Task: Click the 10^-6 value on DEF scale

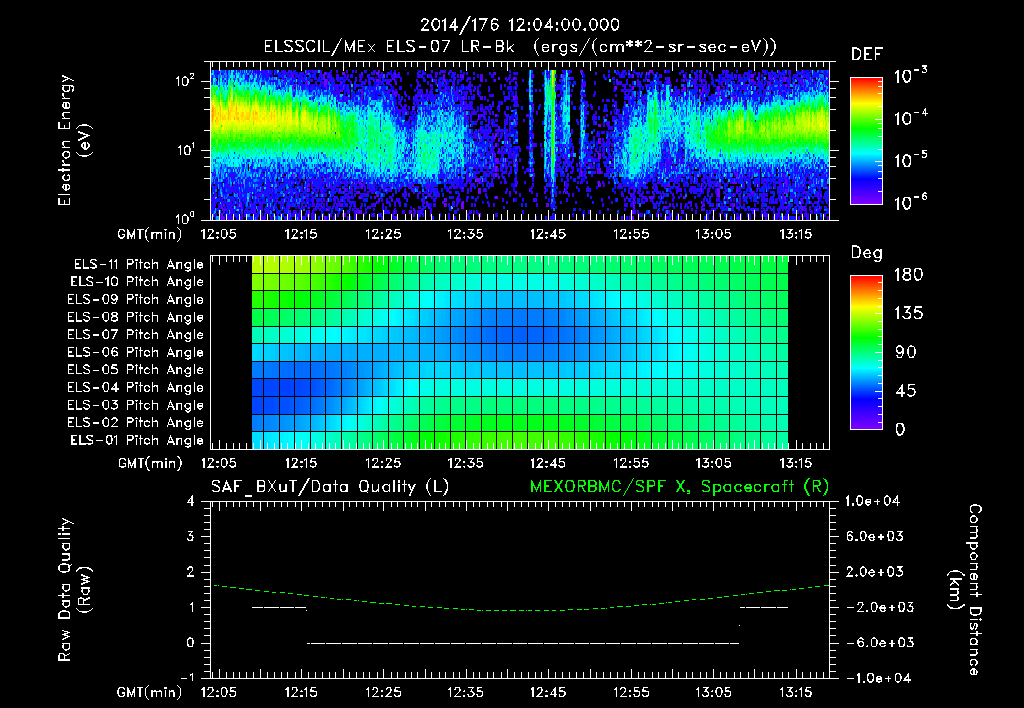Action: tap(911, 202)
